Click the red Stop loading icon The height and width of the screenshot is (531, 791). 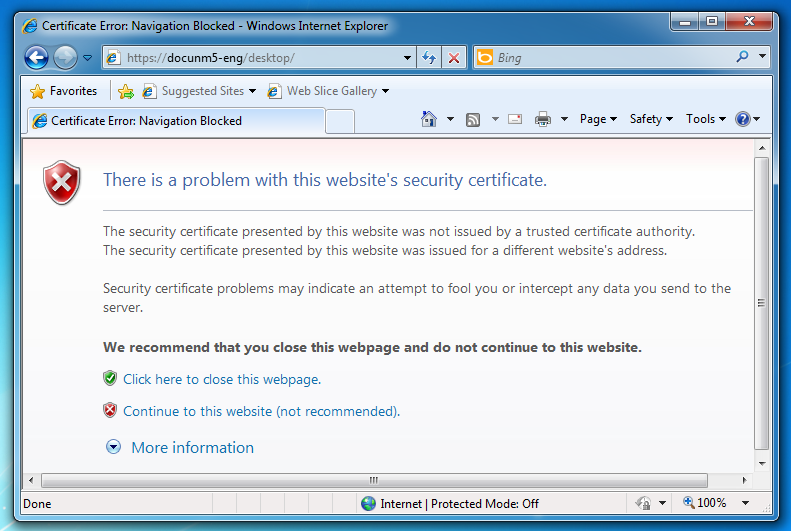[x=453, y=58]
